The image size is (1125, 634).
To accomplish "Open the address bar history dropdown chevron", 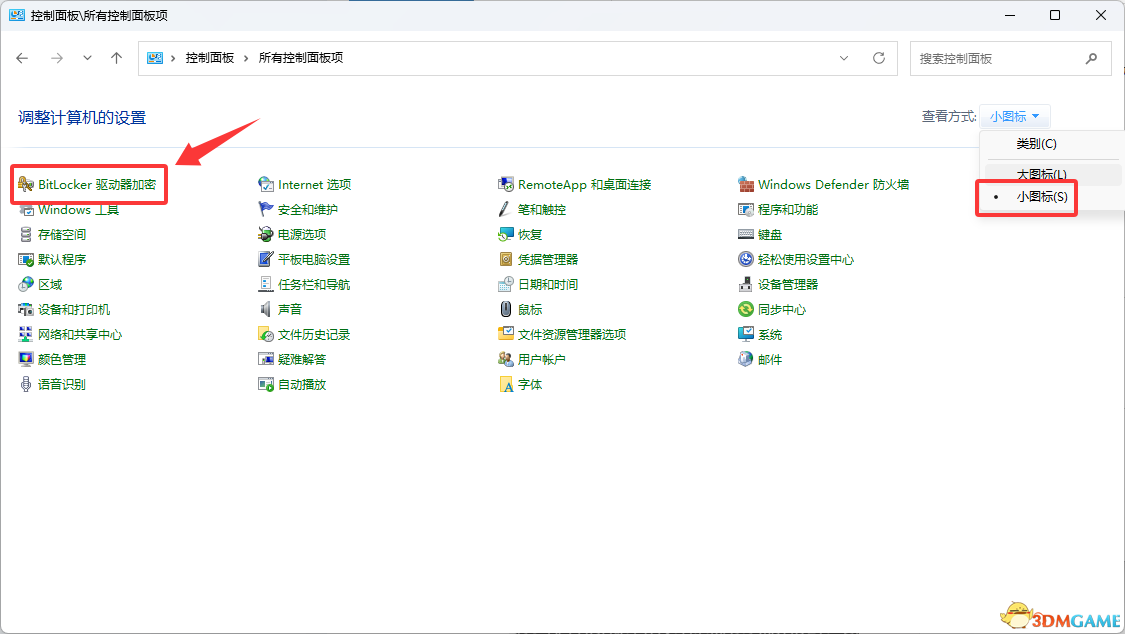I will (x=844, y=58).
